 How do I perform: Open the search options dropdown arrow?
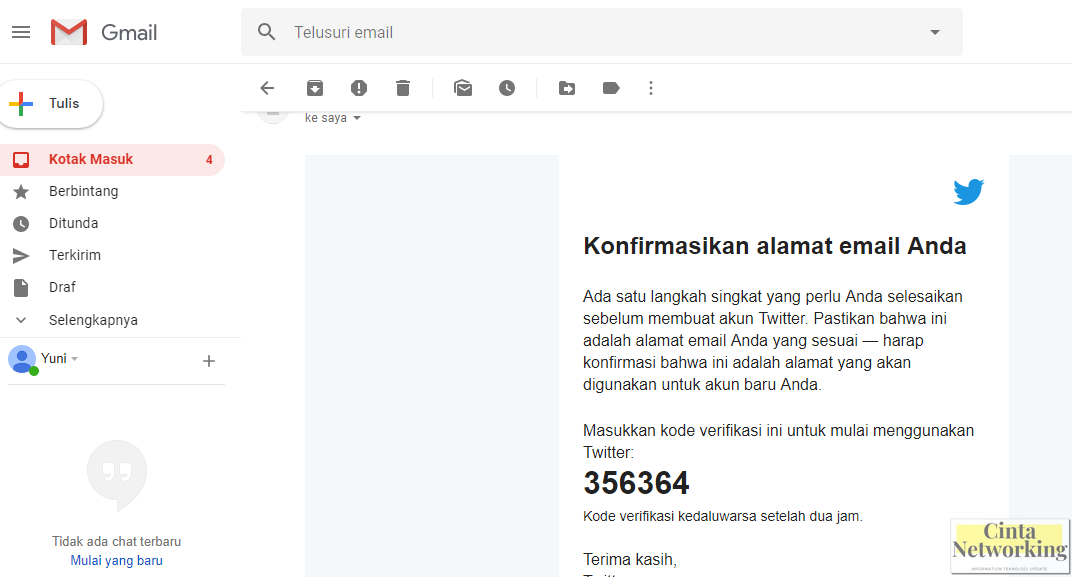coord(935,32)
